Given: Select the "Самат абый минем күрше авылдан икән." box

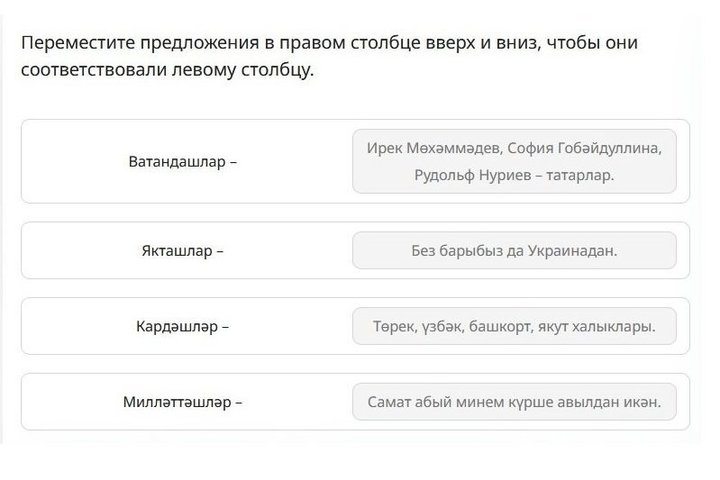Looking at the screenshot, I should pos(514,402).
